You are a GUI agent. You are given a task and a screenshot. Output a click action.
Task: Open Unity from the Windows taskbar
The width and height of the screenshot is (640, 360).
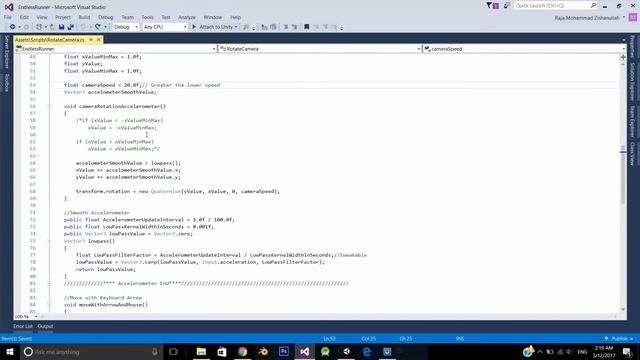click(x=346, y=351)
